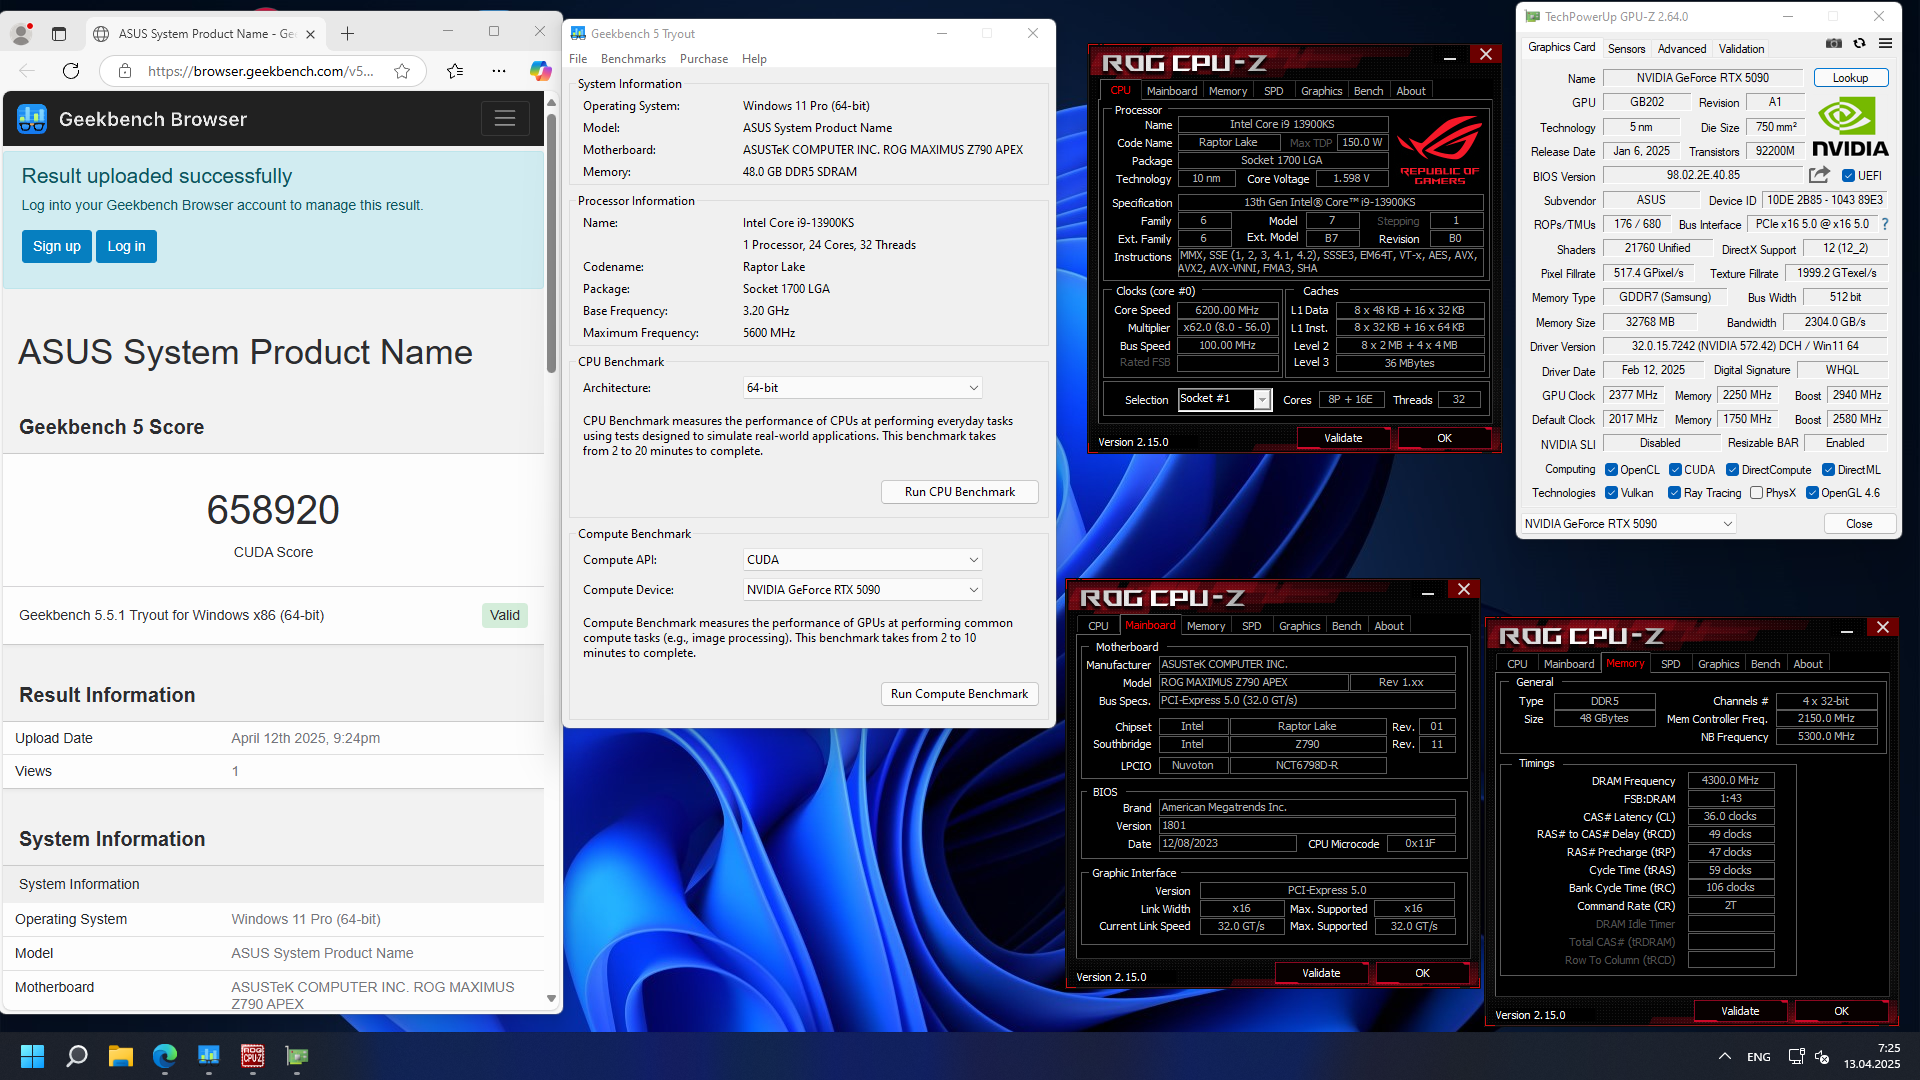This screenshot has height=1080, width=1920.
Task: Click Validate in the CPU-Z Memory window
Action: pos(1740,1011)
